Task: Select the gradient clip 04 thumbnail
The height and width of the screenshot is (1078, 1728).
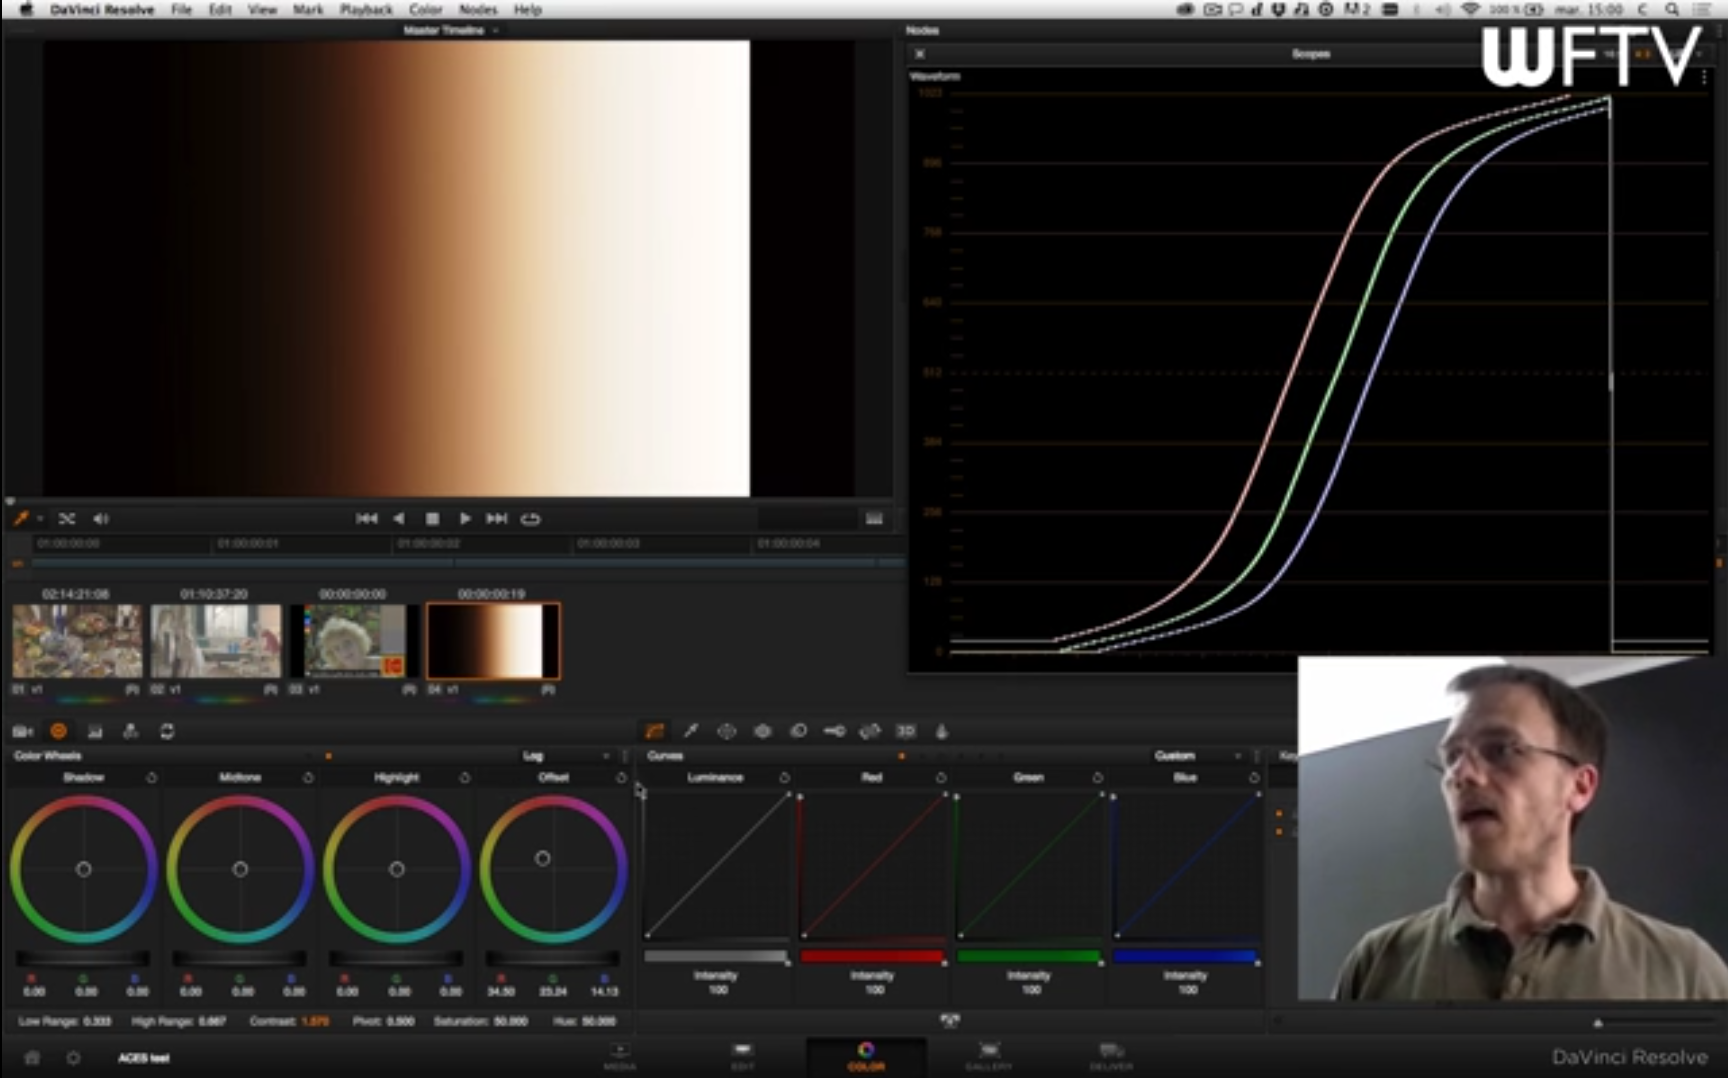Action: click(494, 641)
